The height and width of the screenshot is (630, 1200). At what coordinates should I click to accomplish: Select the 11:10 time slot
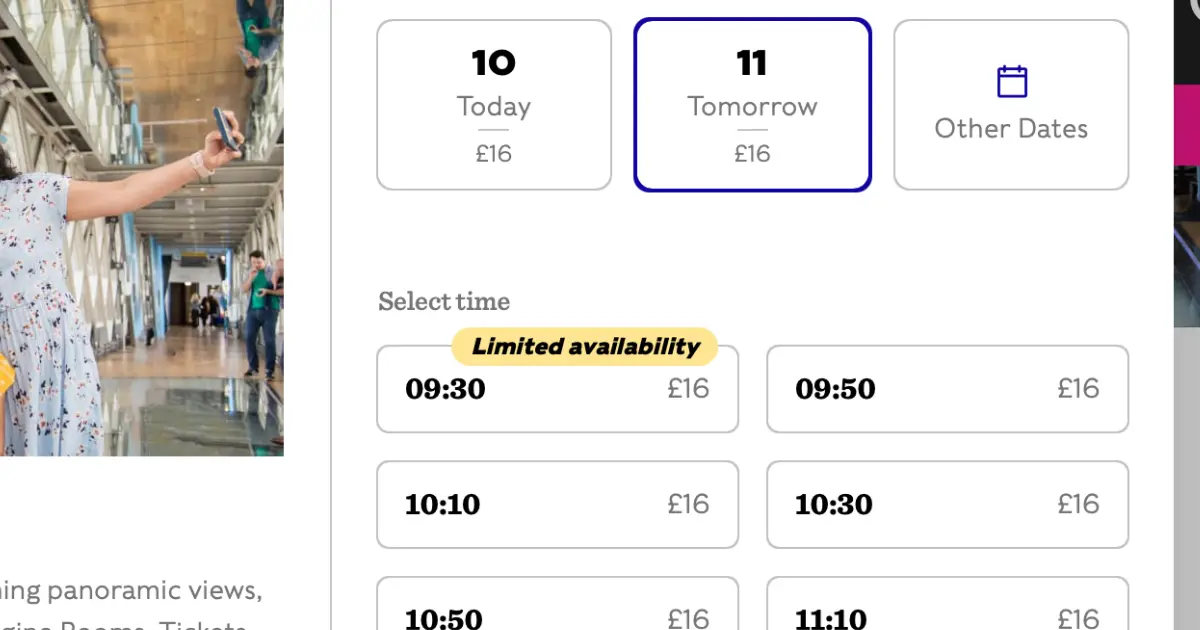point(947,604)
